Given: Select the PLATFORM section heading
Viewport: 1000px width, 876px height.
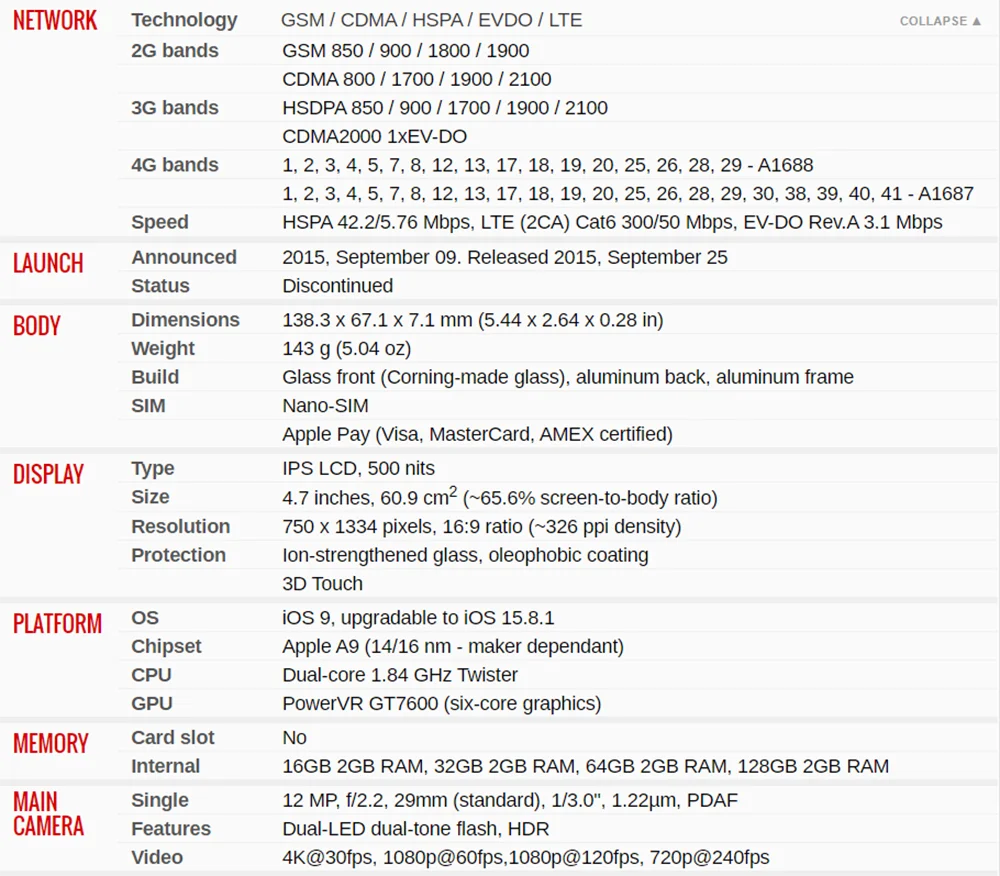Looking at the screenshot, I should [57, 624].
